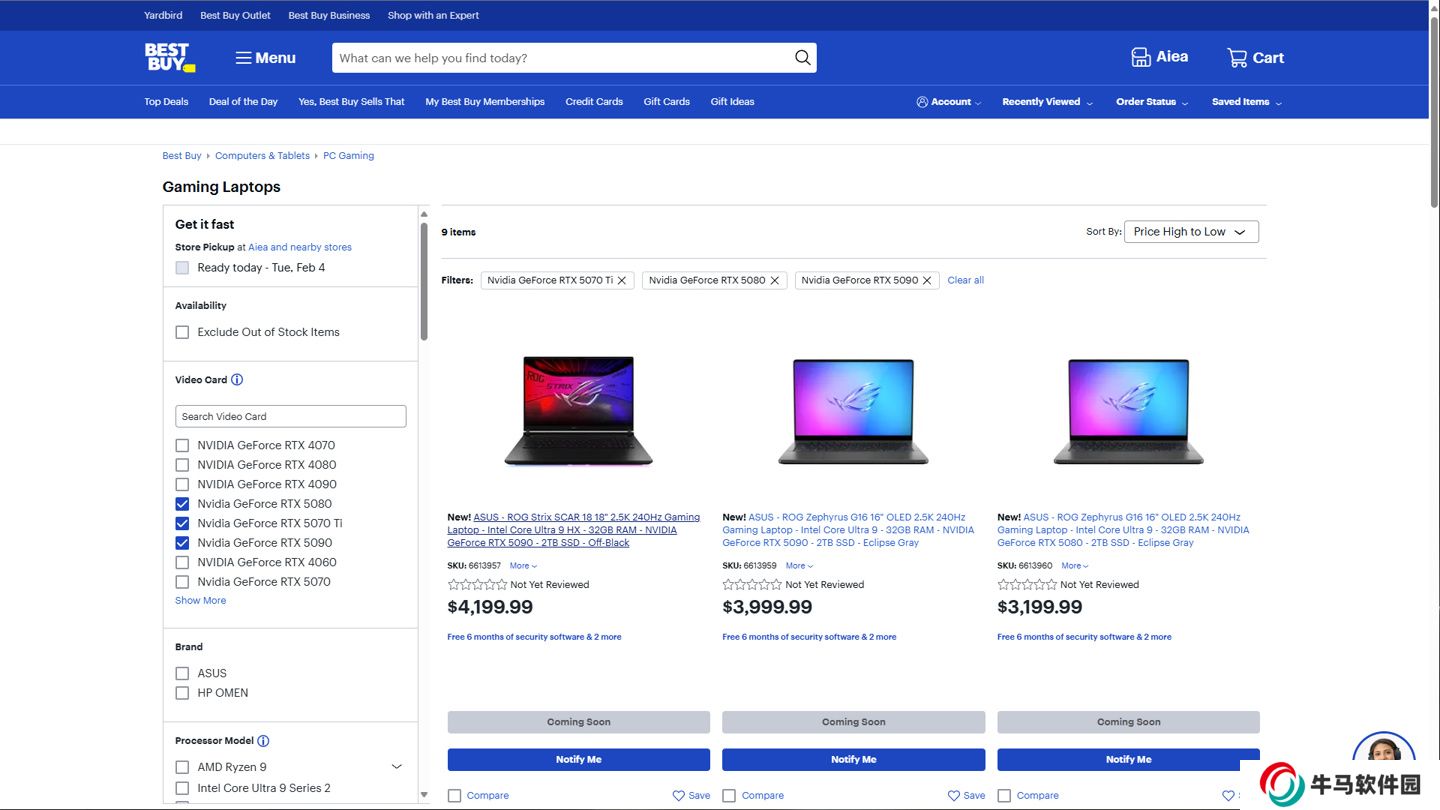Open the Sort By dropdown
This screenshot has height=810, width=1440.
point(1190,232)
